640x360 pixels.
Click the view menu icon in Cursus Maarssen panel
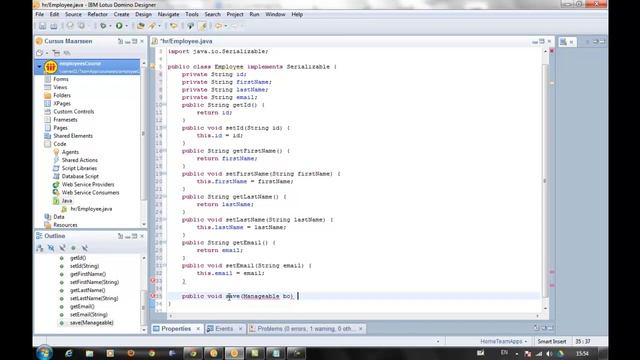120,41
